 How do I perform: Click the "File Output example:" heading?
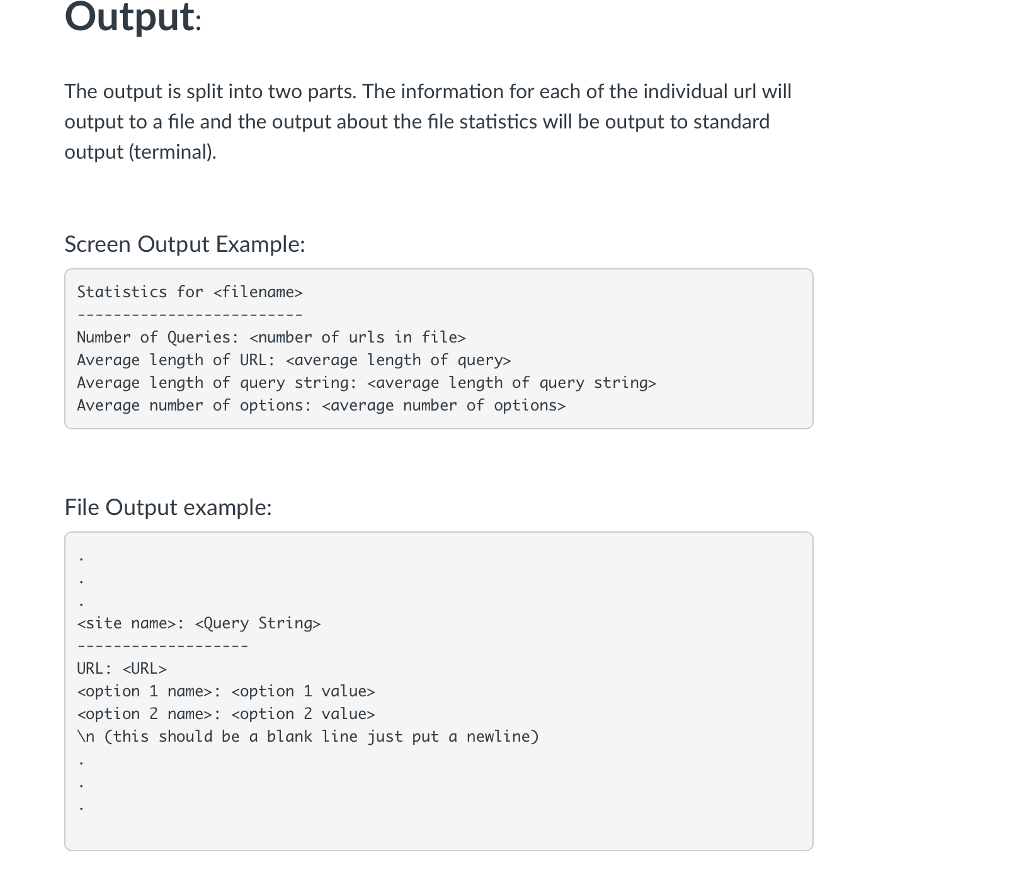tap(168, 508)
